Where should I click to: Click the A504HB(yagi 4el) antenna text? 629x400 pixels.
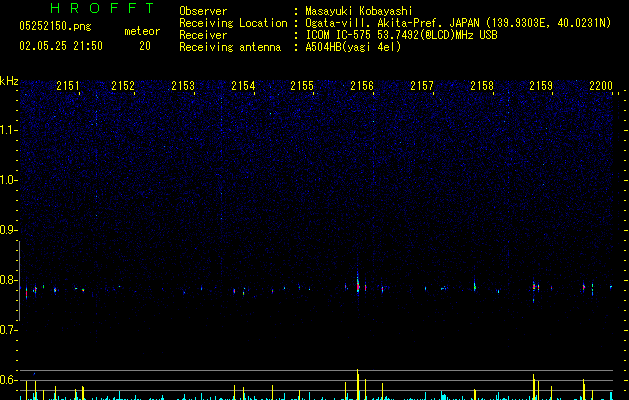click(x=353, y=47)
